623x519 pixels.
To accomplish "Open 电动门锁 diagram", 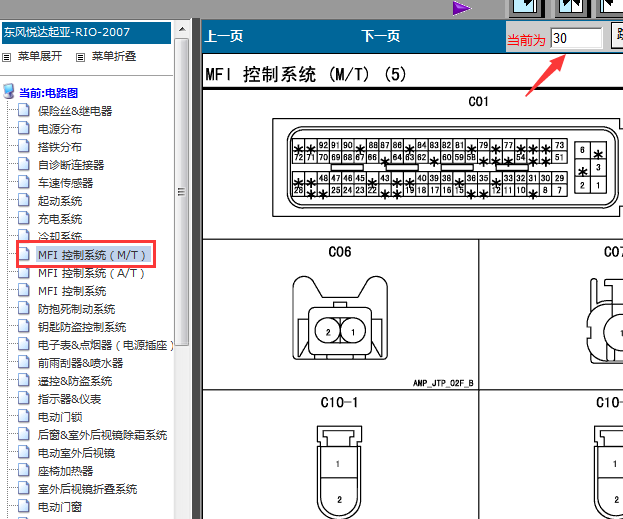I will click(x=60, y=417).
